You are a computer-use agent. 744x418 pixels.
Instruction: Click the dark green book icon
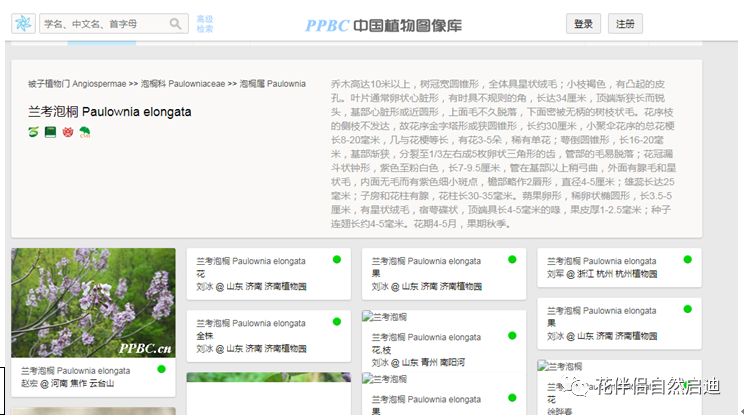pos(50,132)
